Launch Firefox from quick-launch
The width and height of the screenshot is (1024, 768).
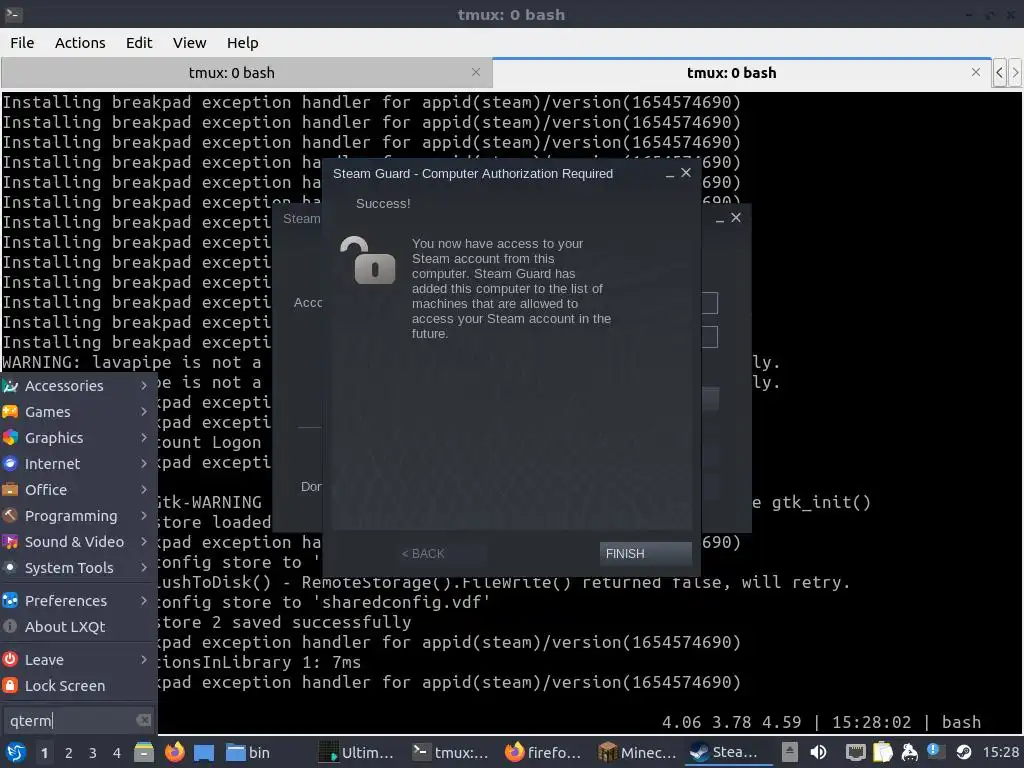pos(174,752)
